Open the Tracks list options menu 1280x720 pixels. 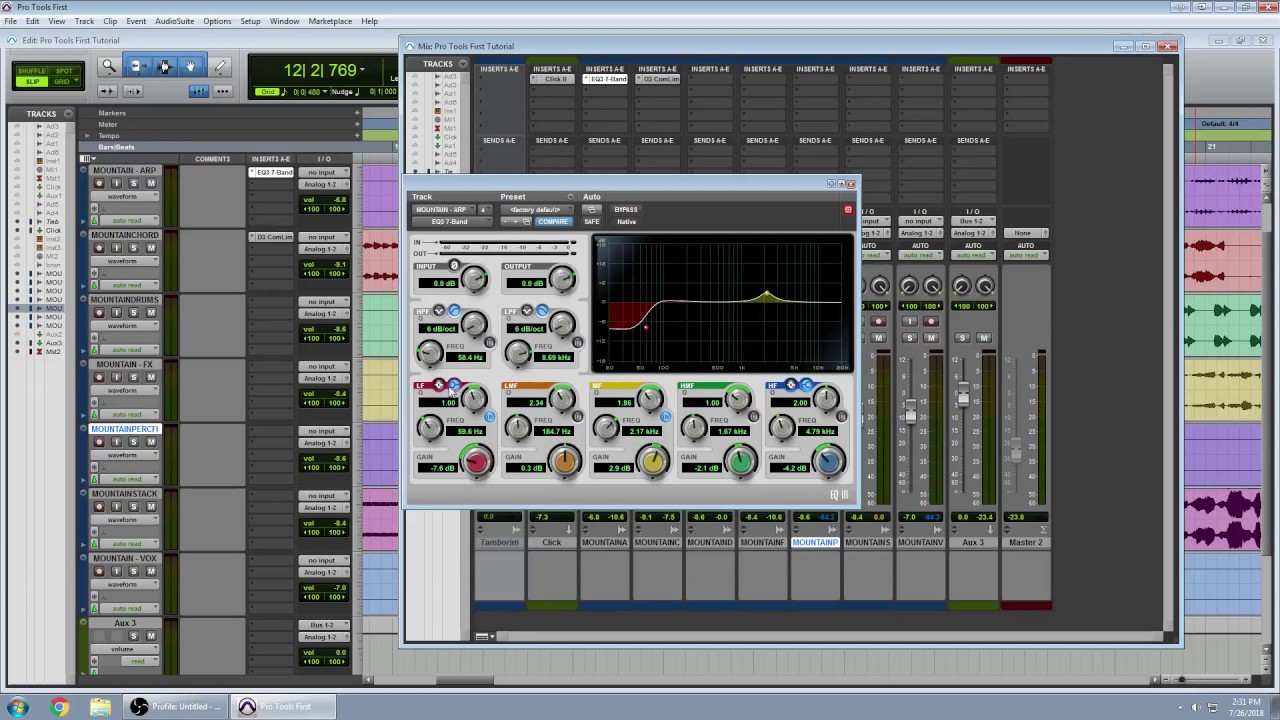68,114
